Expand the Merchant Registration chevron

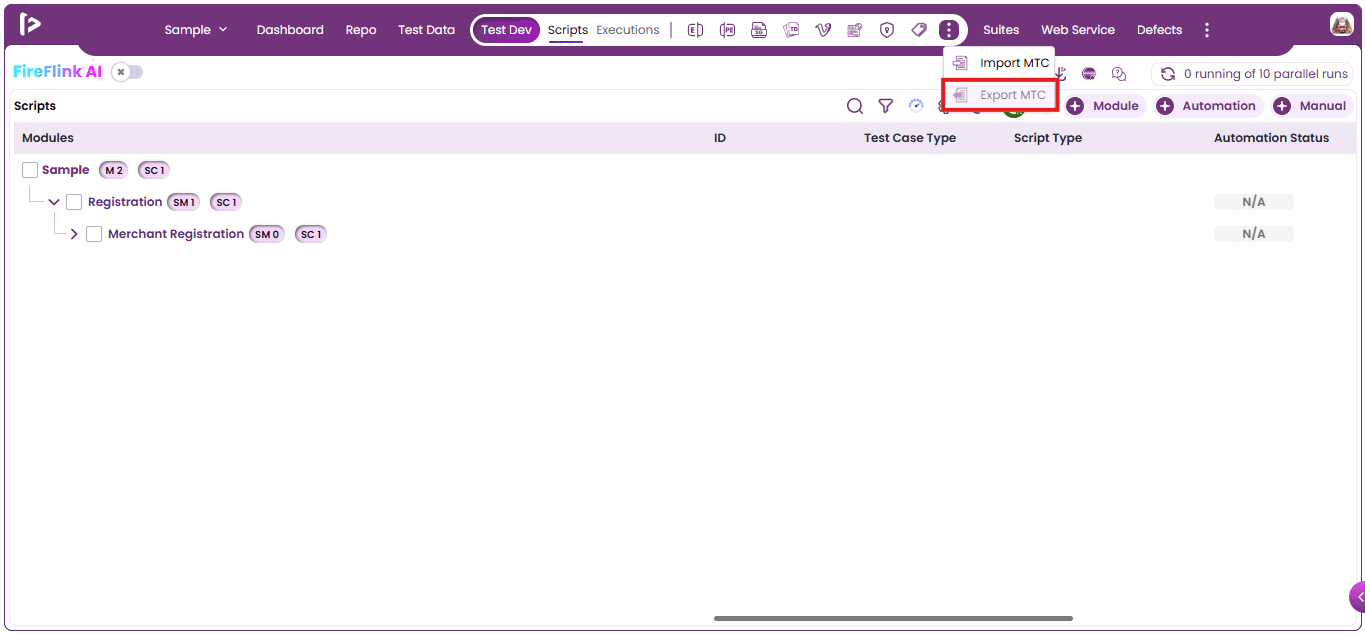pyautogui.click(x=74, y=234)
